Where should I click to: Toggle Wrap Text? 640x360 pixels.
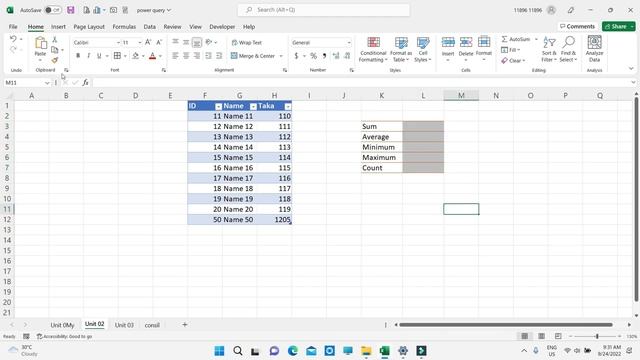[x=247, y=42]
